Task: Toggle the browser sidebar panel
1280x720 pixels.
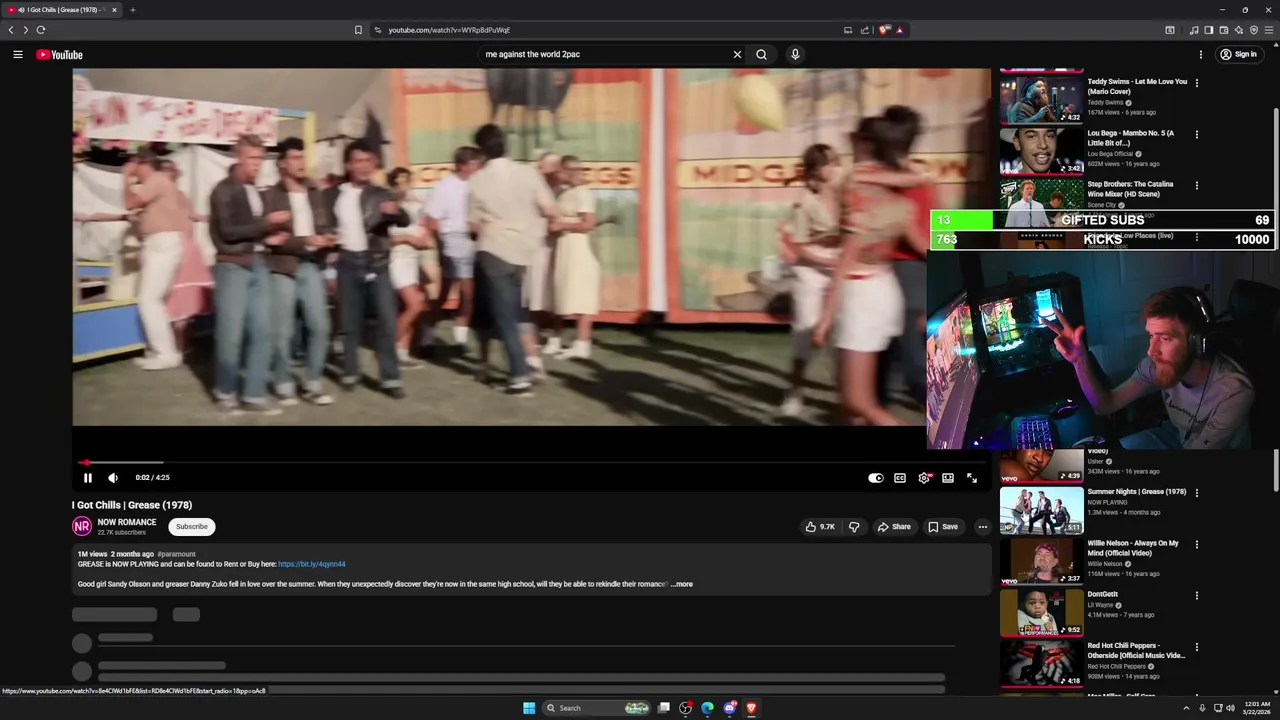Action: (x=1209, y=30)
